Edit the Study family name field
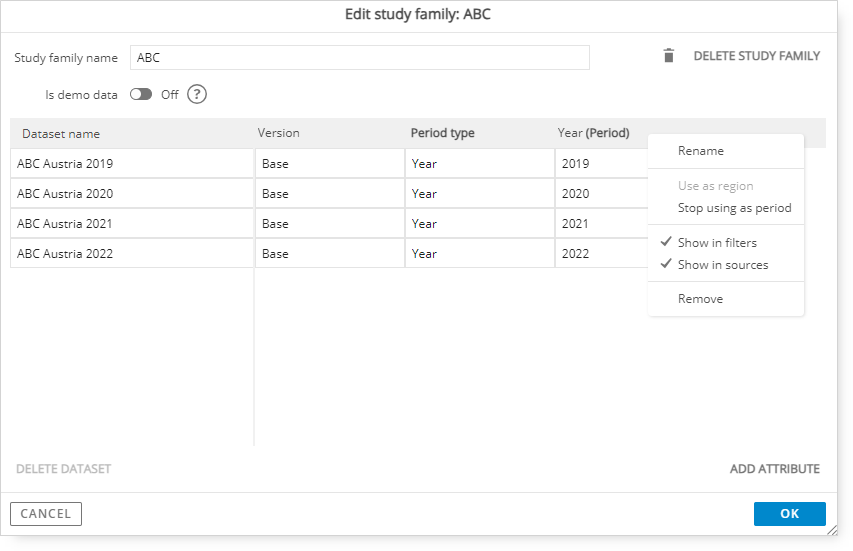 360,58
